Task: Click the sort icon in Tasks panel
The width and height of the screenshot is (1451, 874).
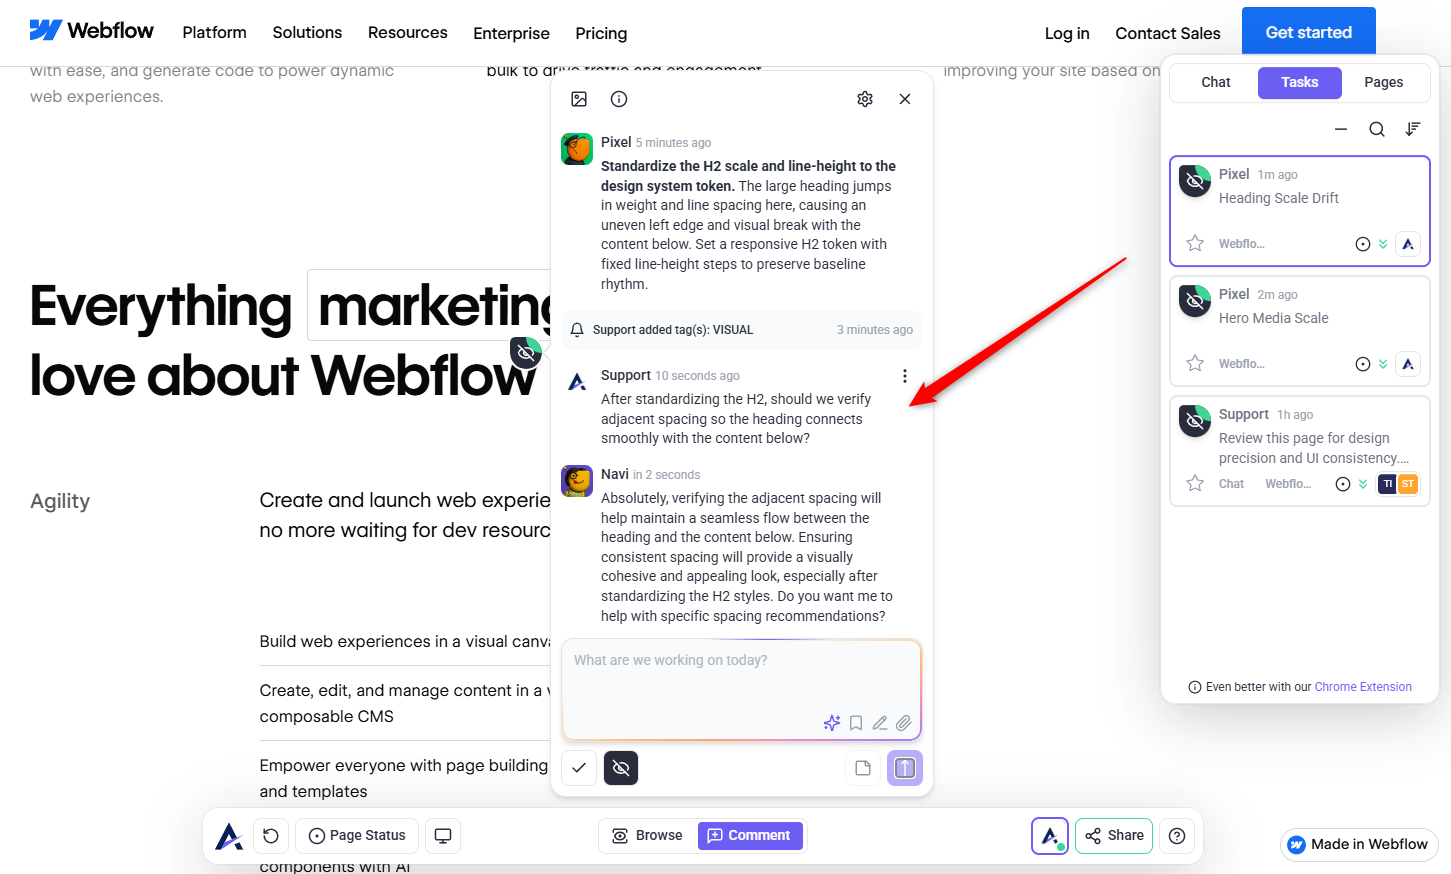Action: [x=1413, y=129]
